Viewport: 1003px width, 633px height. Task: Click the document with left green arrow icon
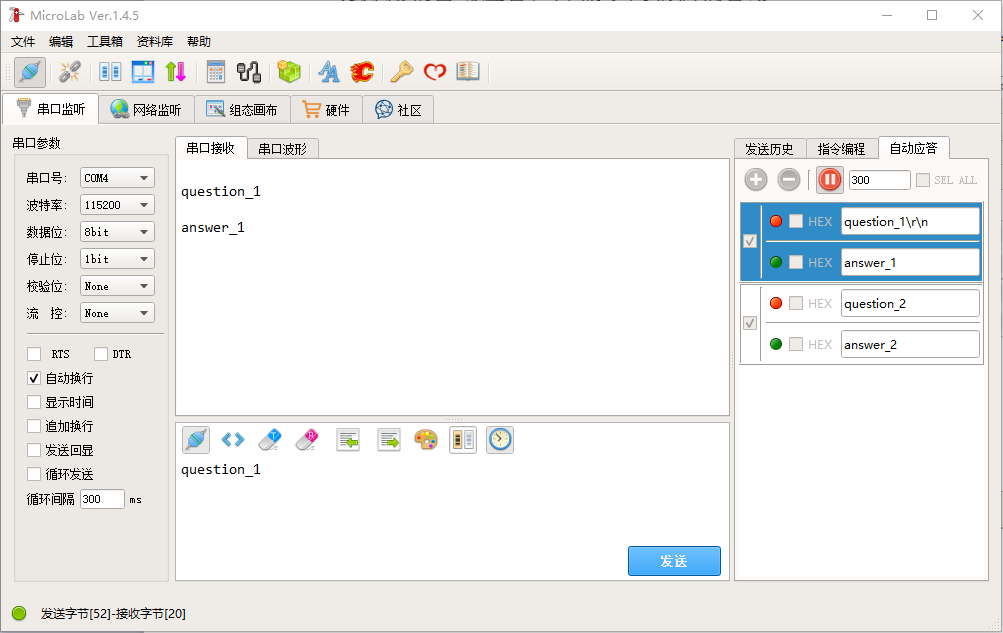click(348, 440)
